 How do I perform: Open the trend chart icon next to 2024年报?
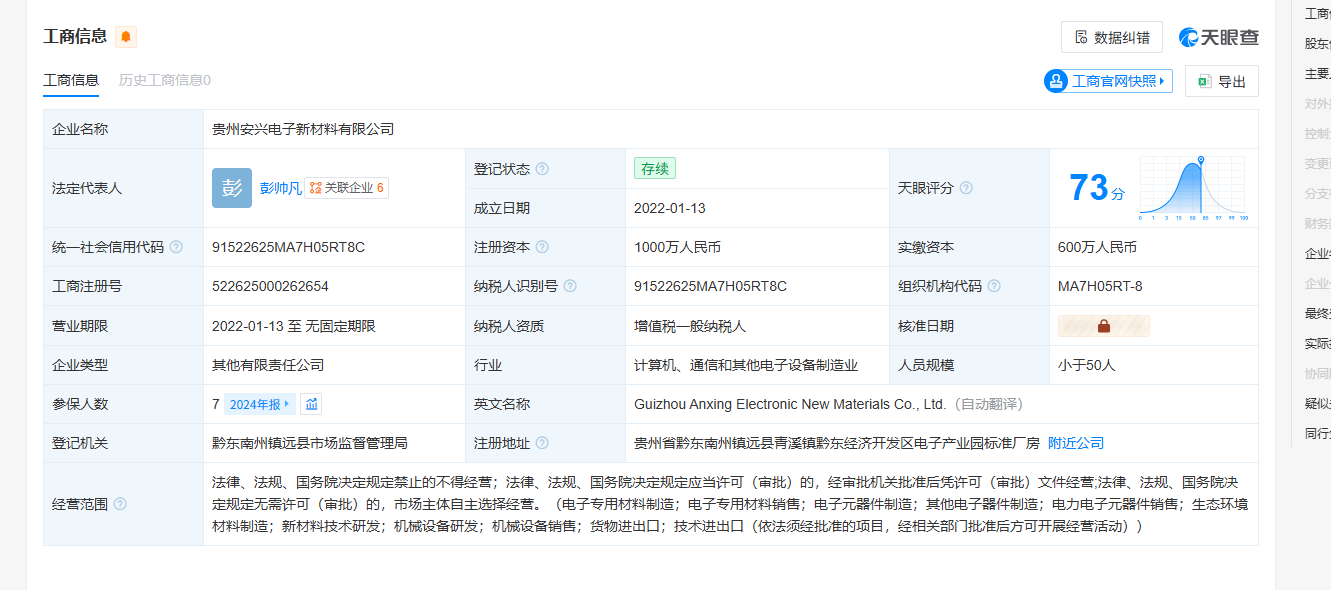[x=312, y=404]
